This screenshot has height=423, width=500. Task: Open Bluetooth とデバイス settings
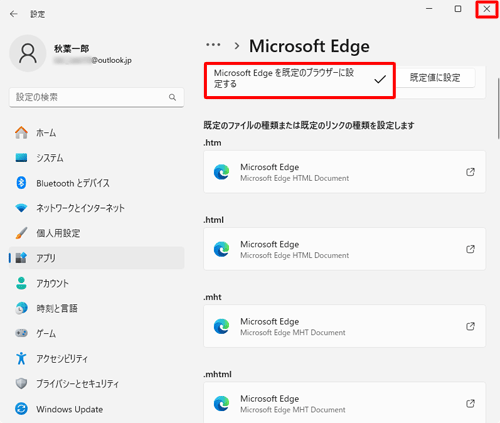pyautogui.click(x=97, y=183)
